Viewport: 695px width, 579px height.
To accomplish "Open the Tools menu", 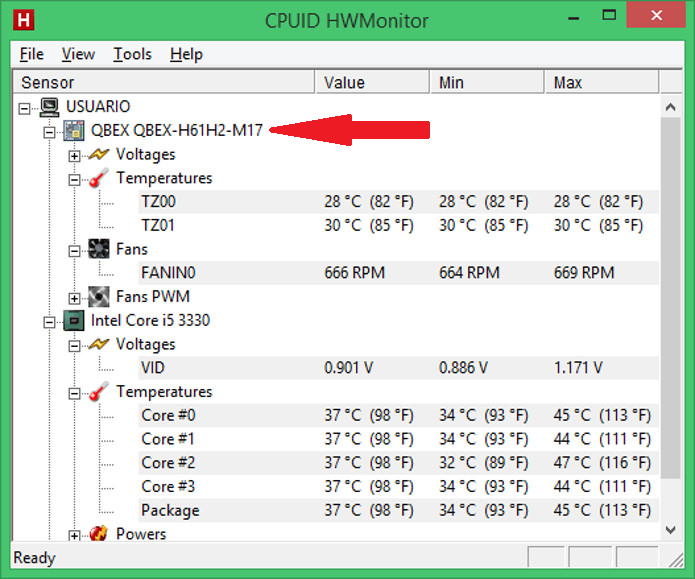I will tap(133, 54).
